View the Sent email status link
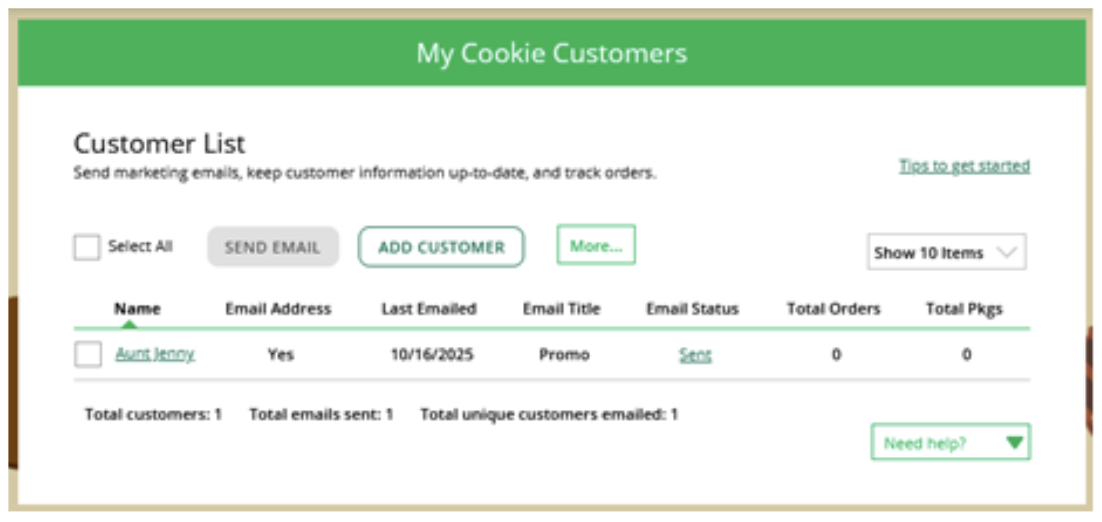This screenshot has width=1102, height=522. tap(695, 355)
